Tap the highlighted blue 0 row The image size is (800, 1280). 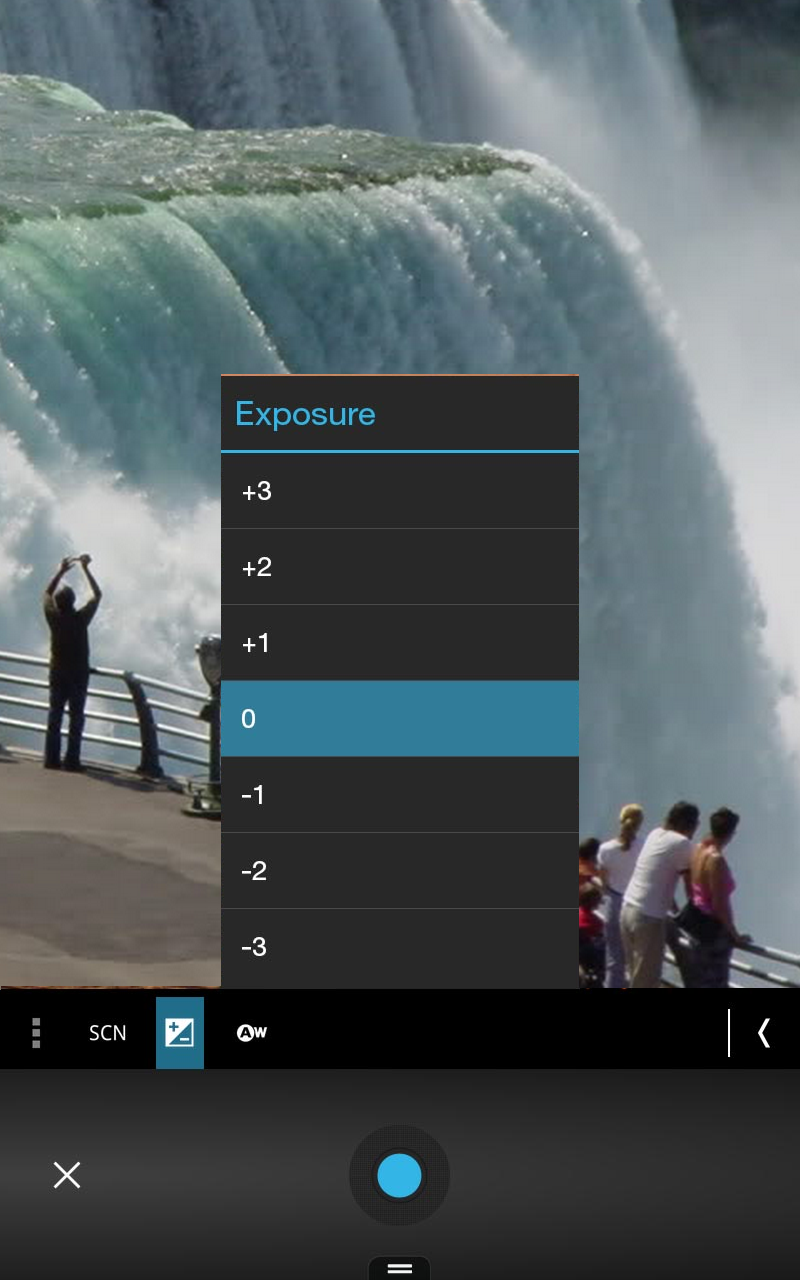(399, 718)
